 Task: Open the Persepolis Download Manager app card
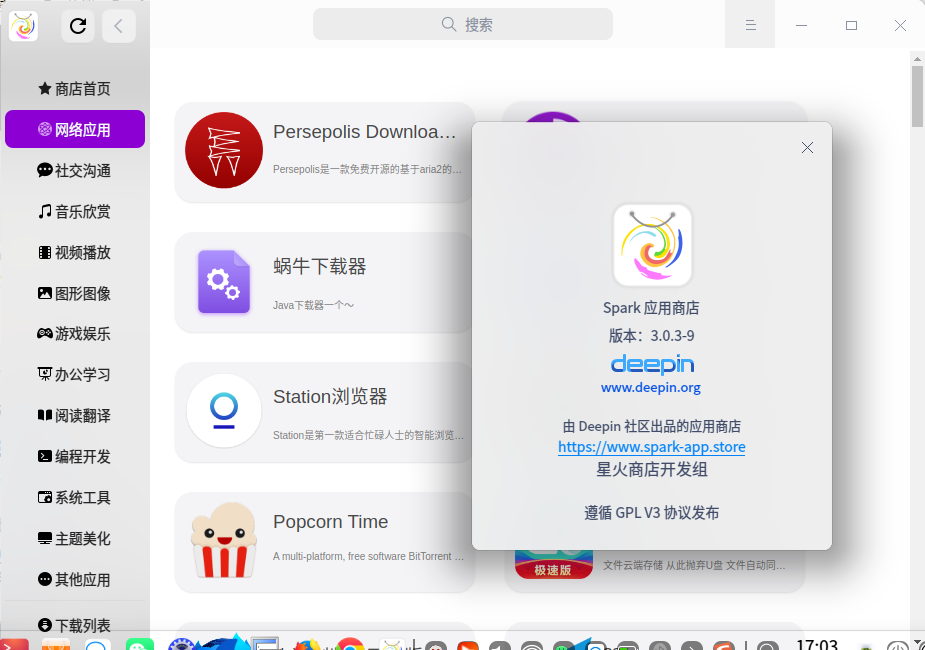click(x=324, y=152)
